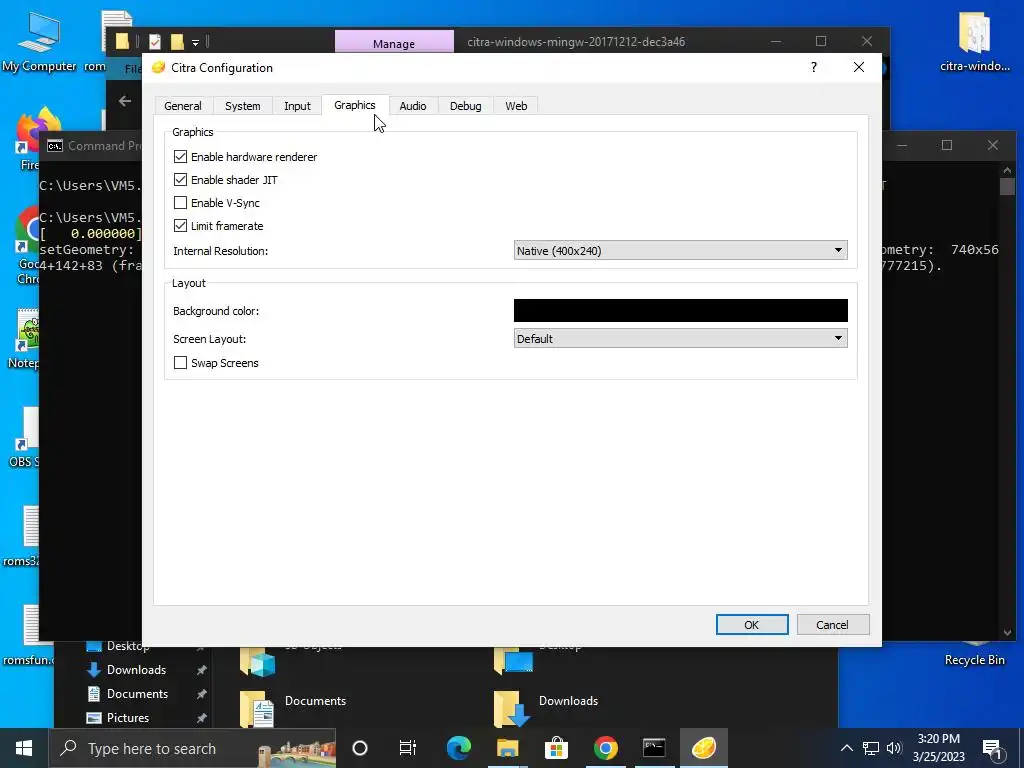Select the roms32 file on desktop
The width and height of the screenshot is (1024, 768).
point(22,536)
